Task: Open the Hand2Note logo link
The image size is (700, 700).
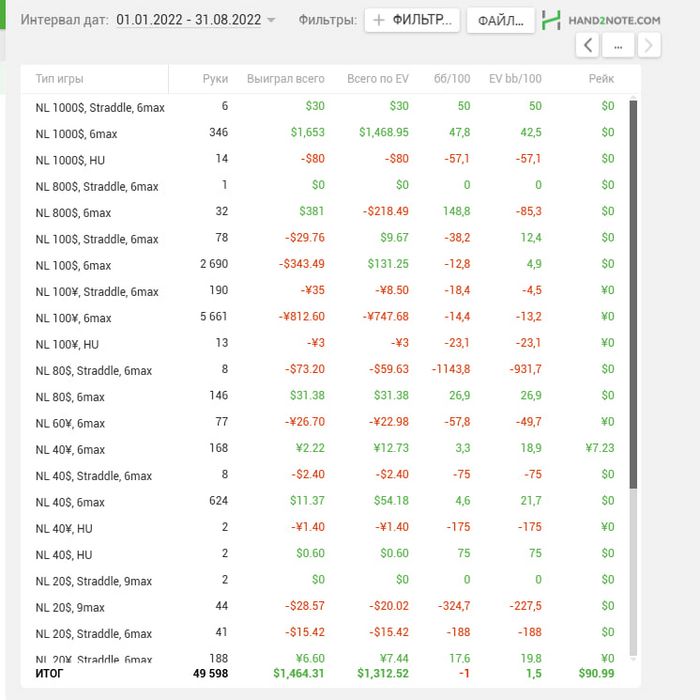Action: 601,21
